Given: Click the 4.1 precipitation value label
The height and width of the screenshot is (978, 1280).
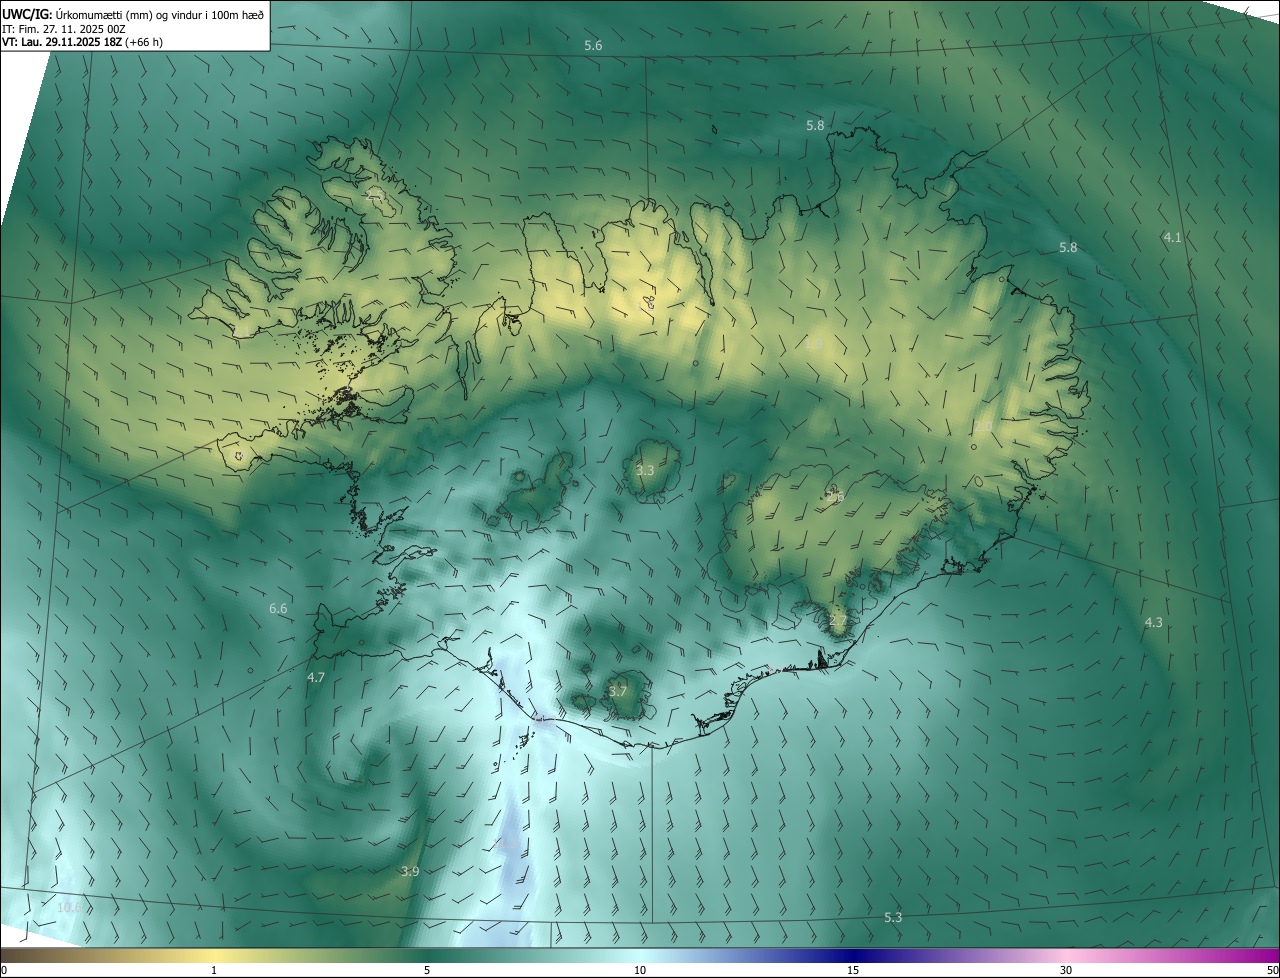Looking at the screenshot, I should point(1173,237).
